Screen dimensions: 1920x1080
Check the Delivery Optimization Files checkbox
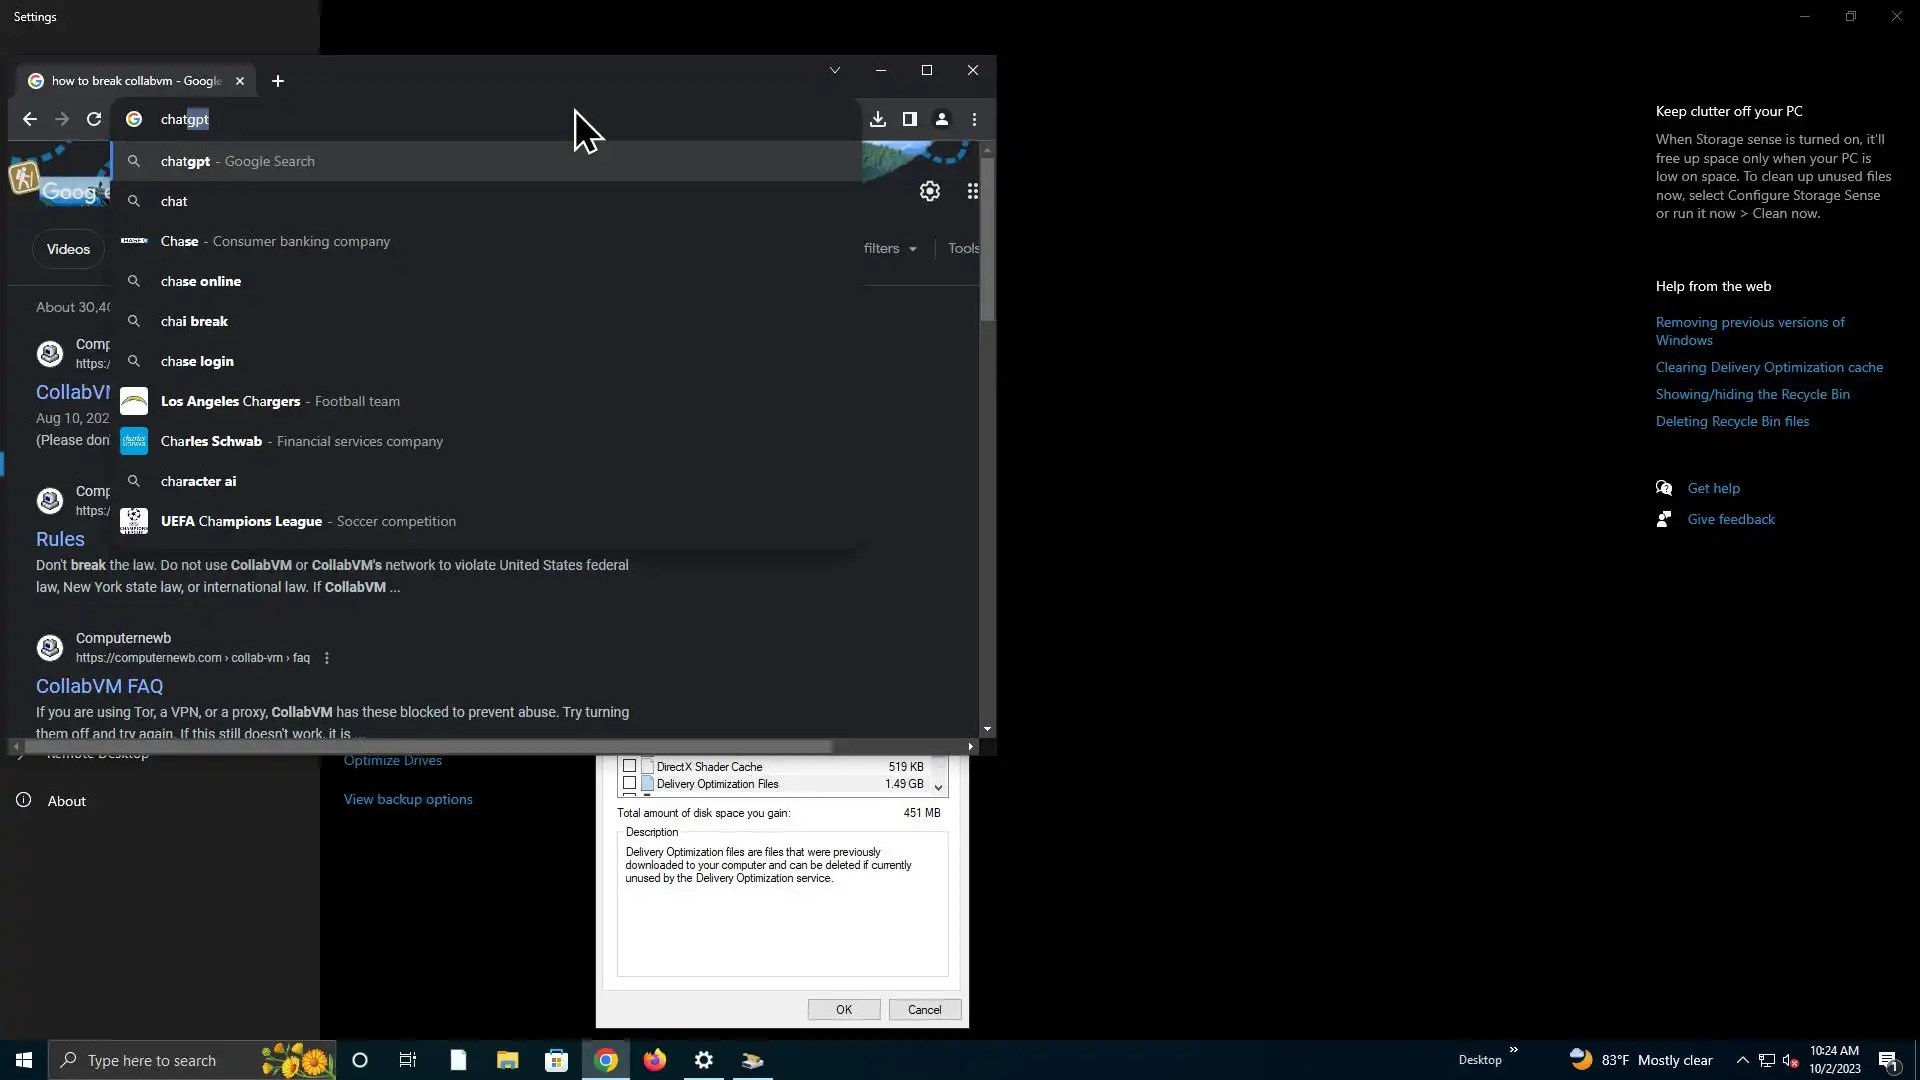pos(629,784)
